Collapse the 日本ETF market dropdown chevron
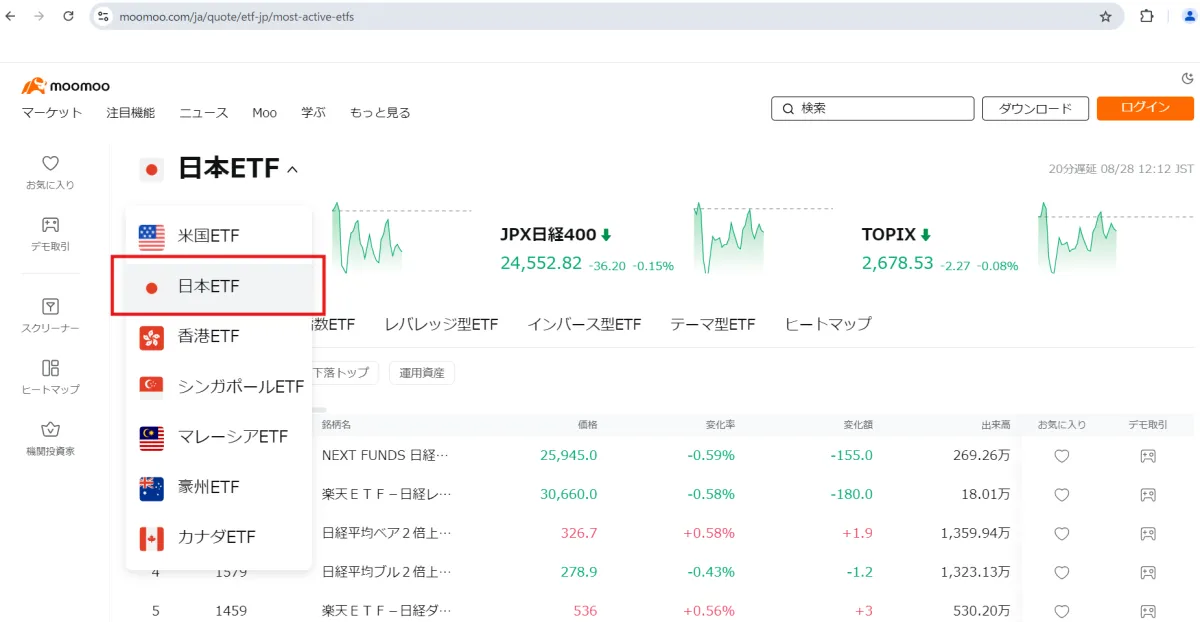 point(292,170)
